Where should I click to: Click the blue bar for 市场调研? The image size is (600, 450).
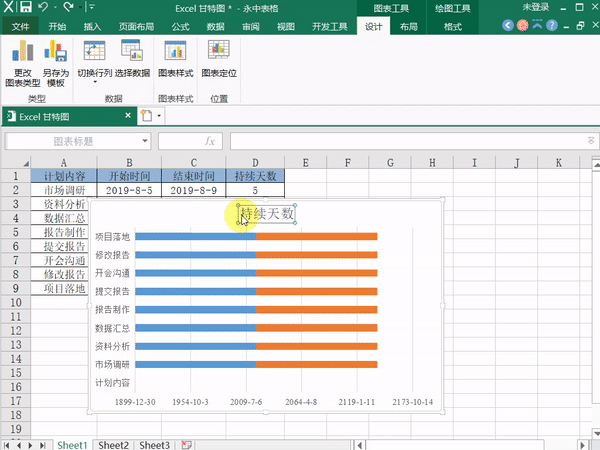click(196, 364)
